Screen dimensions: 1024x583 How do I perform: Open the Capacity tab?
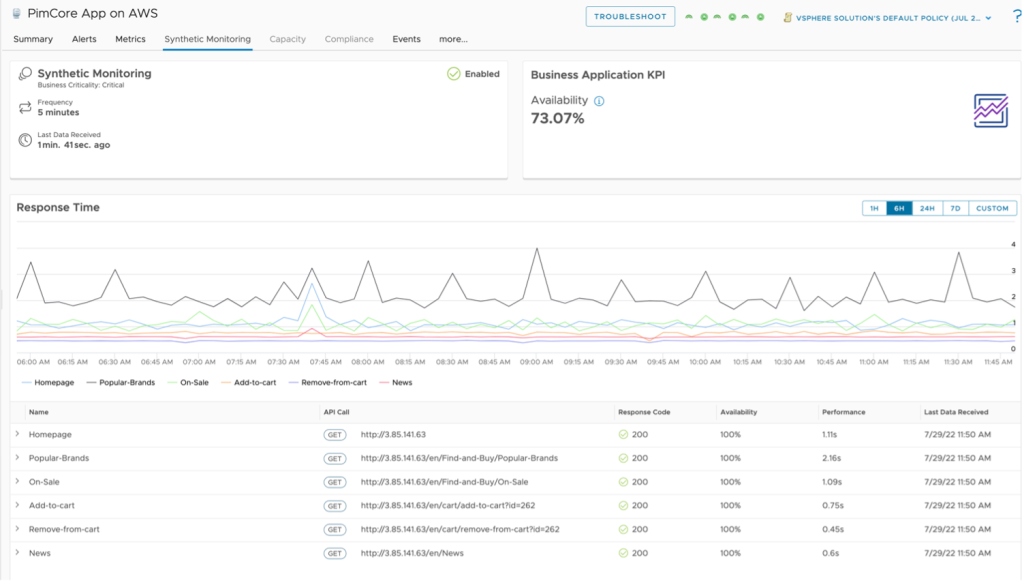(x=287, y=39)
